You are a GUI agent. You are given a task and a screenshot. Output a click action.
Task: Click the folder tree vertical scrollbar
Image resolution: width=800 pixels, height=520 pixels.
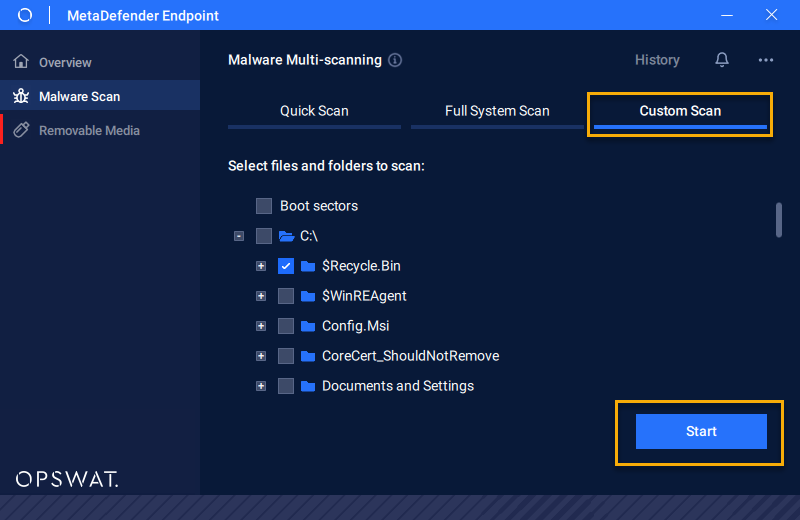[779, 220]
